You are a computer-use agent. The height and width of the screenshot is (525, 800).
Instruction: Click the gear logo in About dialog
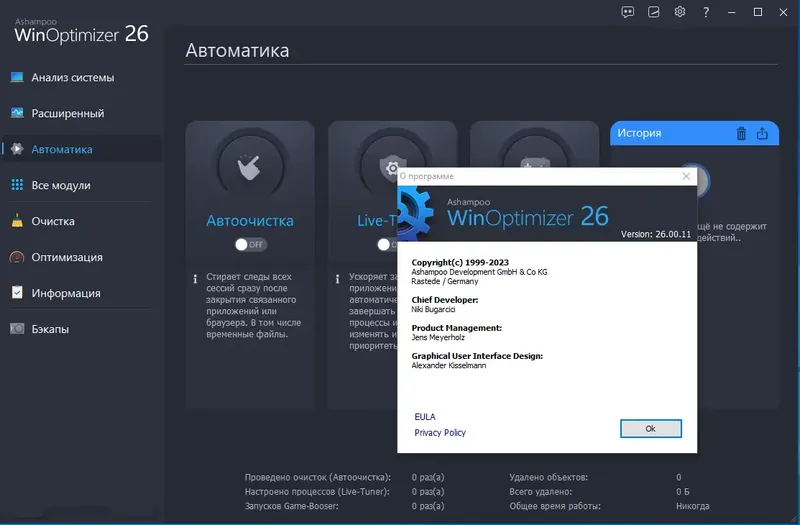click(415, 213)
